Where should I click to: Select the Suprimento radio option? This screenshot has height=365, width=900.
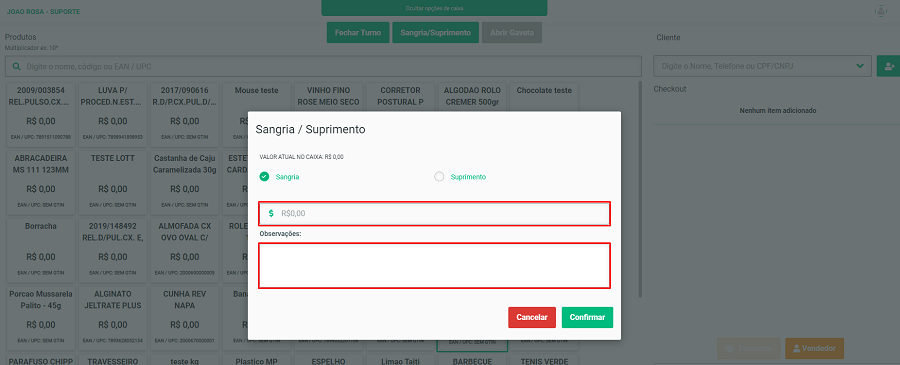[439, 177]
